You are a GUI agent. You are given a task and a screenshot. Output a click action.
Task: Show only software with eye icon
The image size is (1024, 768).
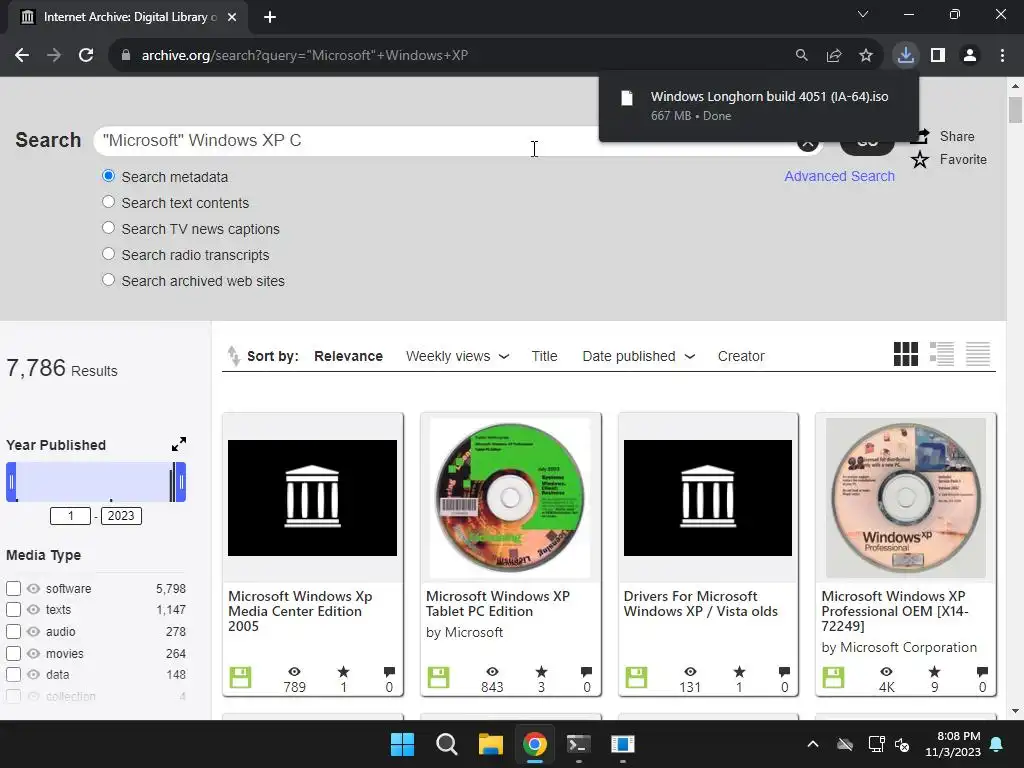(x=33, y=588)
